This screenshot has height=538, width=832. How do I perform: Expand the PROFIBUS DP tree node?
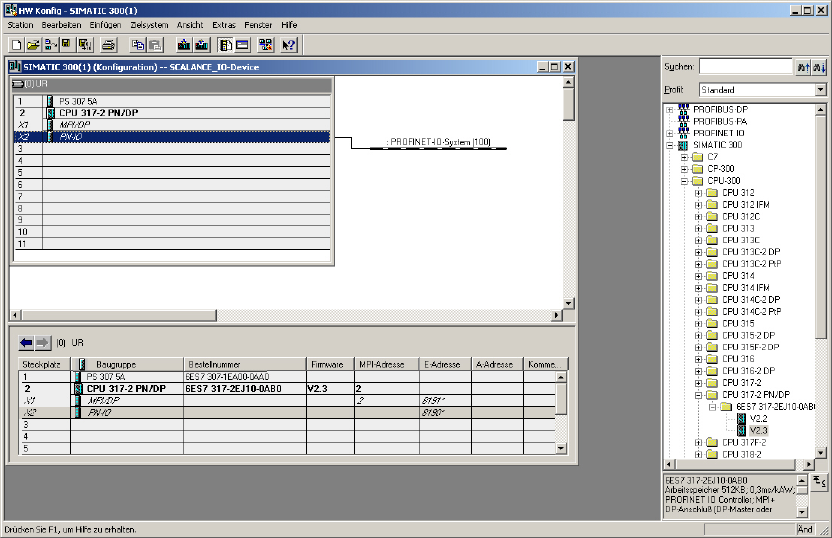pyautogui.click(x=670, y=110)
